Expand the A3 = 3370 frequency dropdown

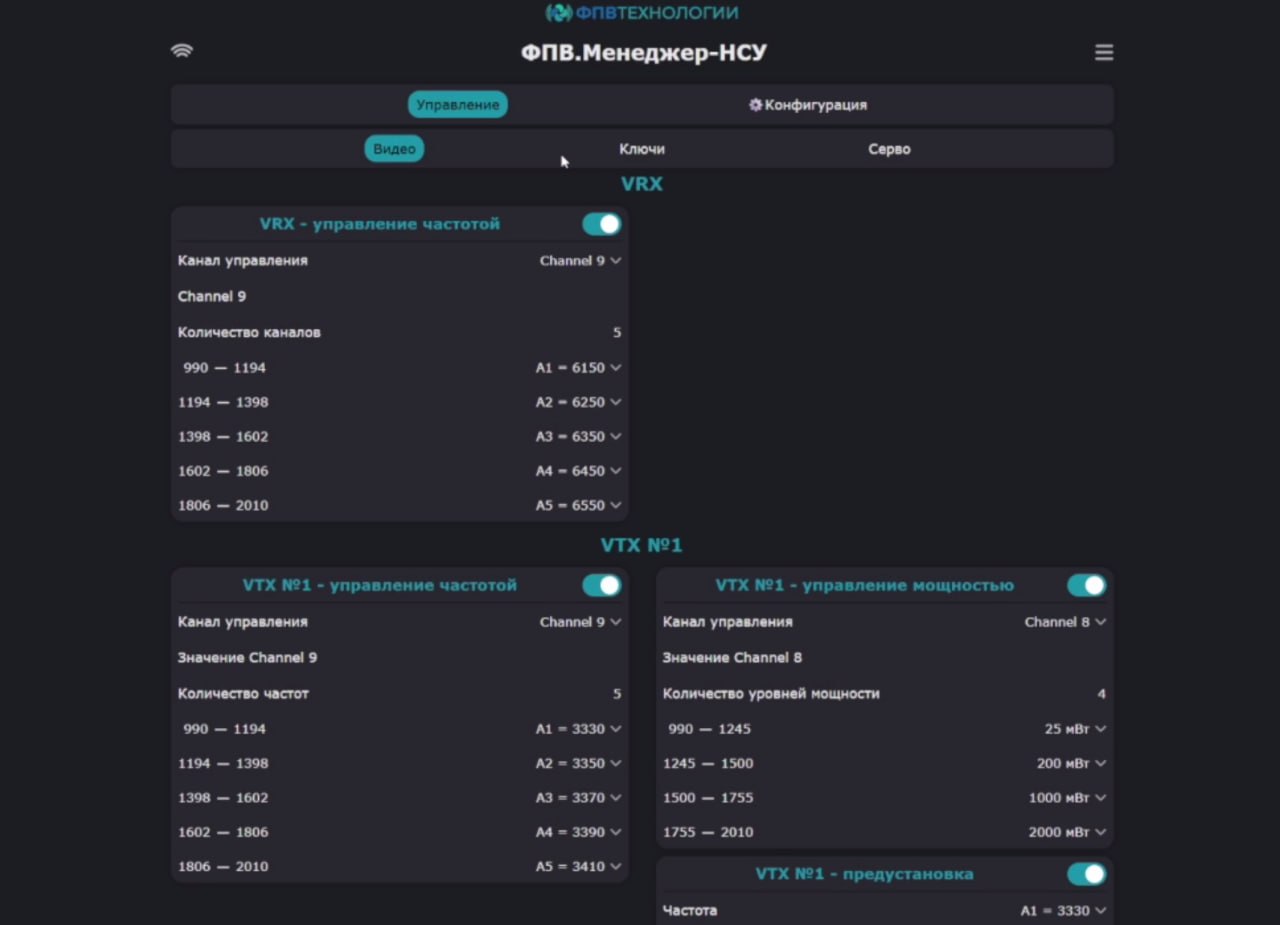click(578, 798)
